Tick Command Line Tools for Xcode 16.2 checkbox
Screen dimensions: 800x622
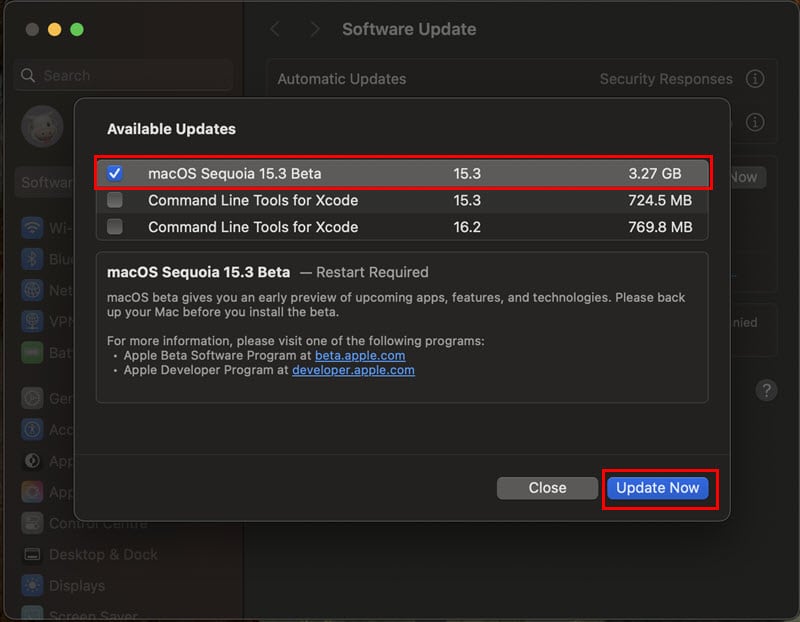coord(115,227)
